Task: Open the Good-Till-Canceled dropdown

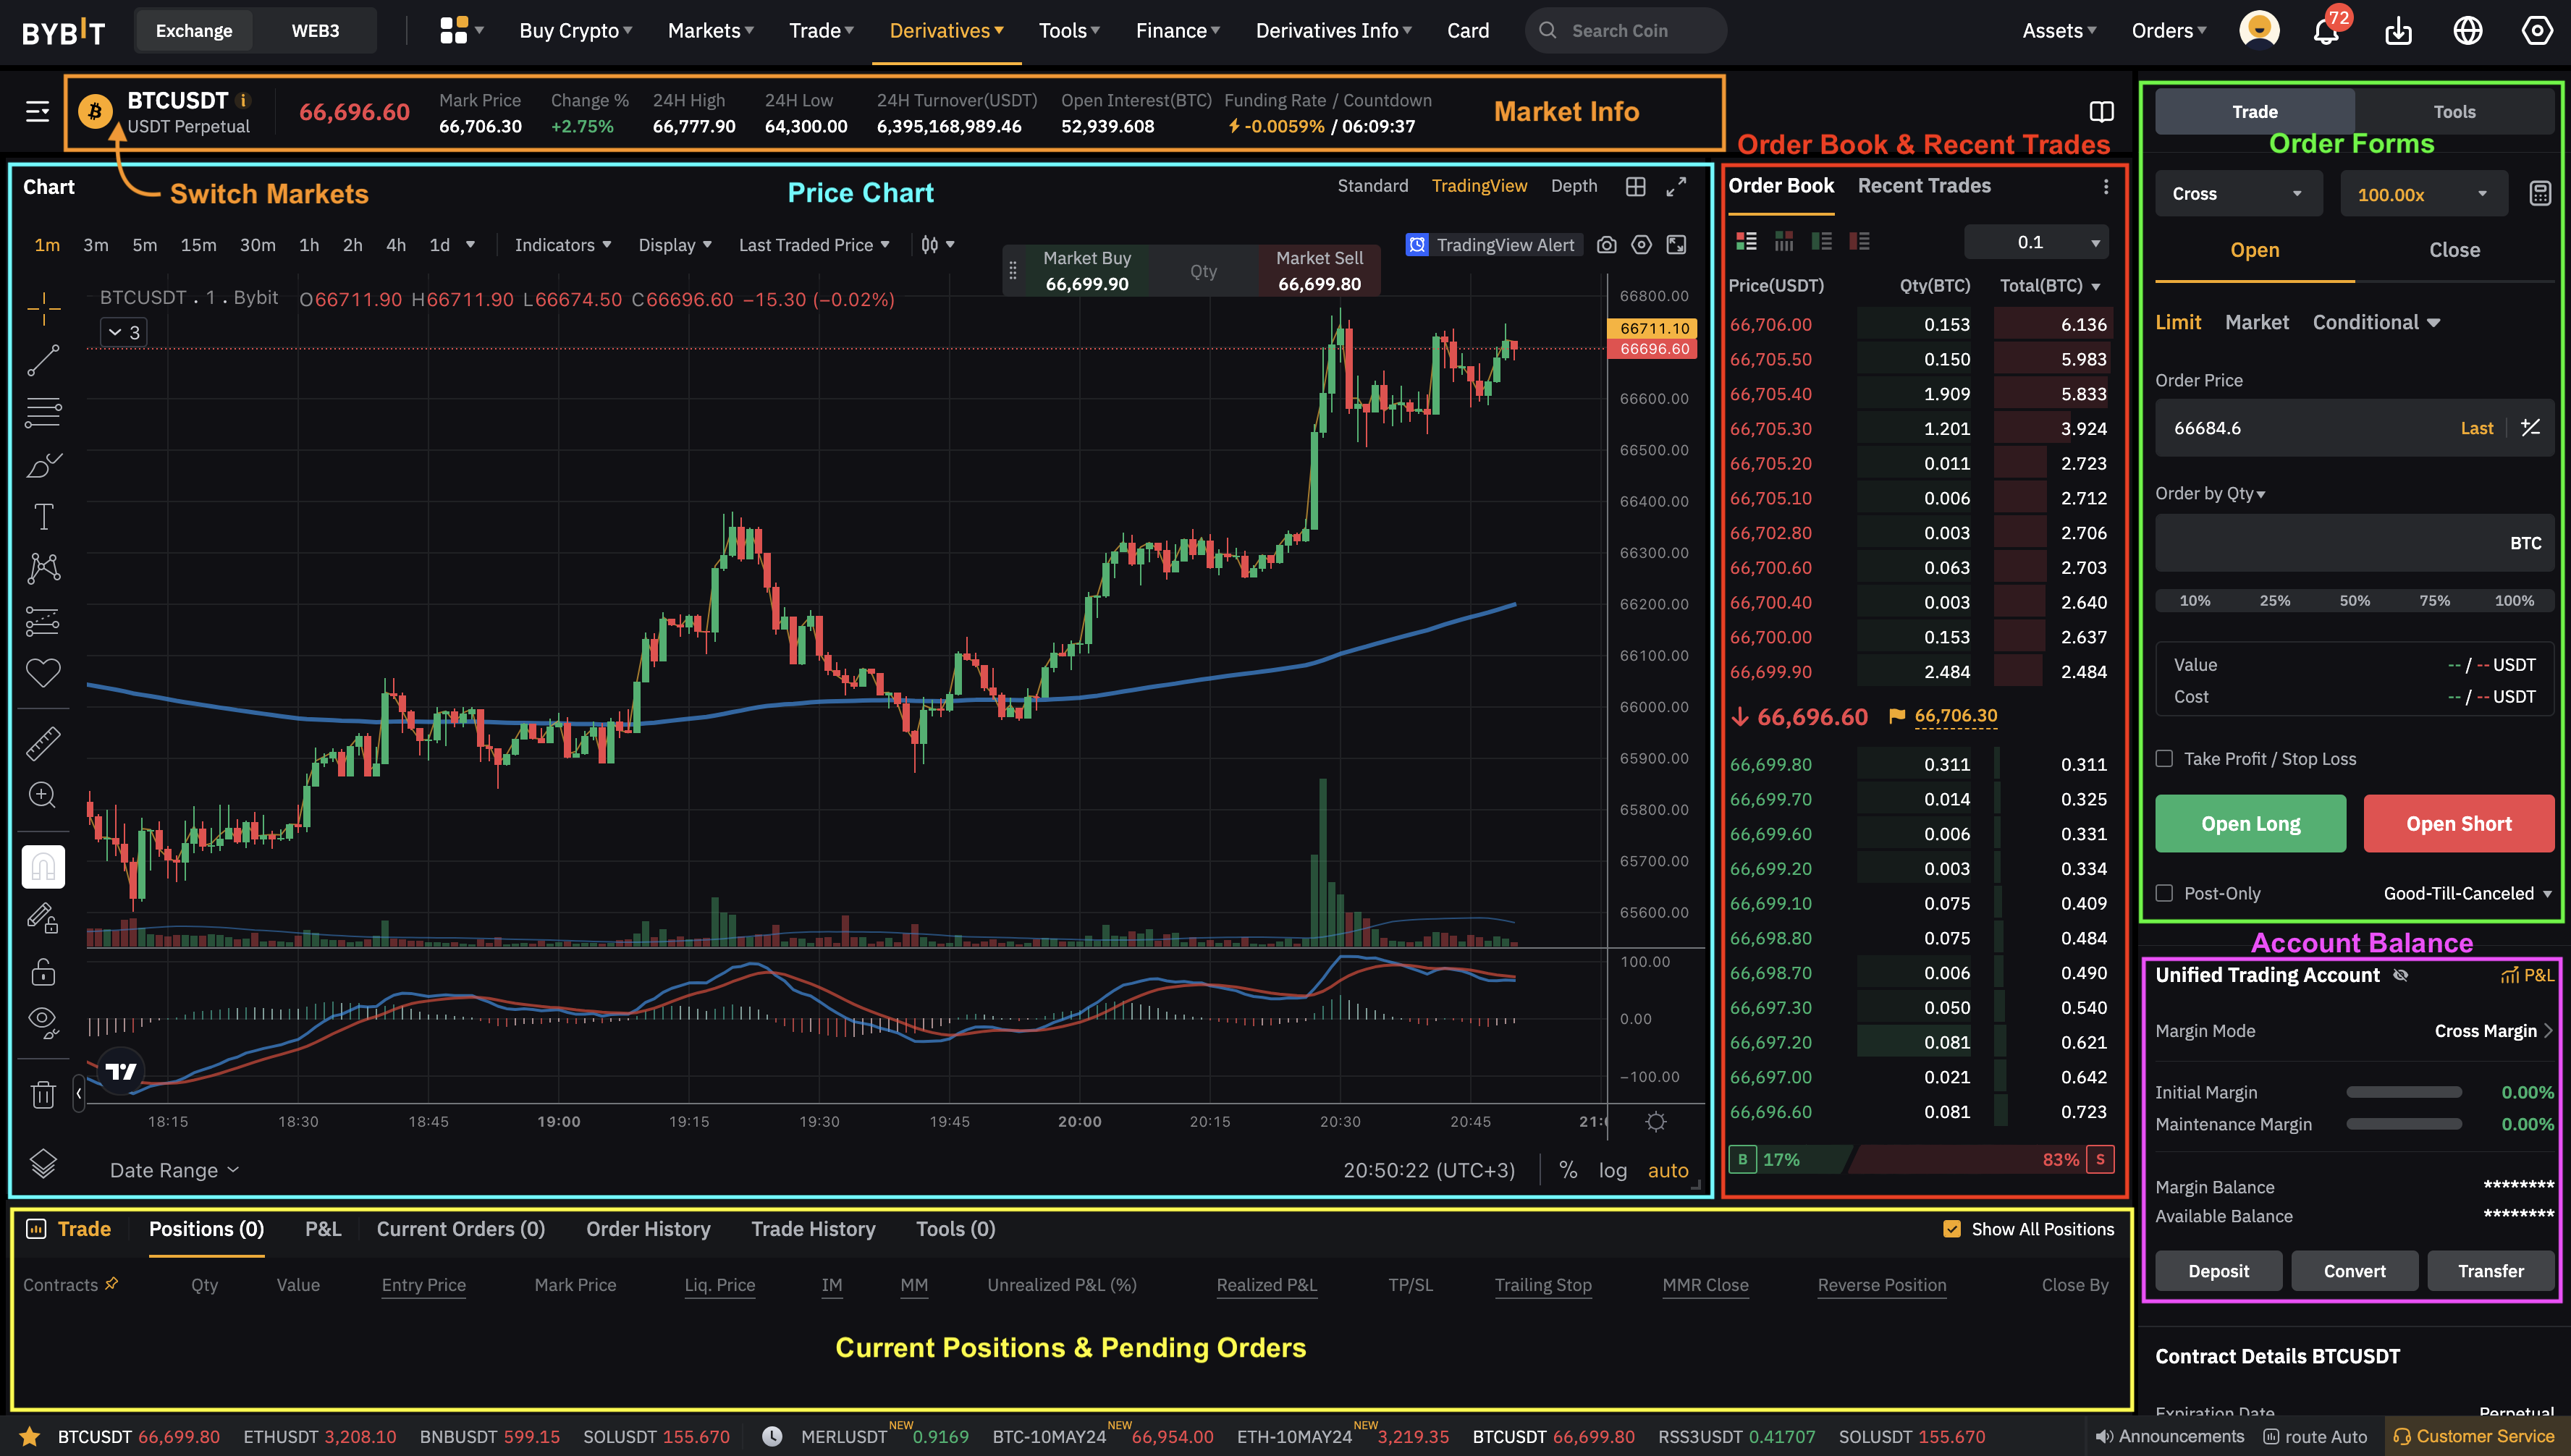Action: [x=2466, y=892]
